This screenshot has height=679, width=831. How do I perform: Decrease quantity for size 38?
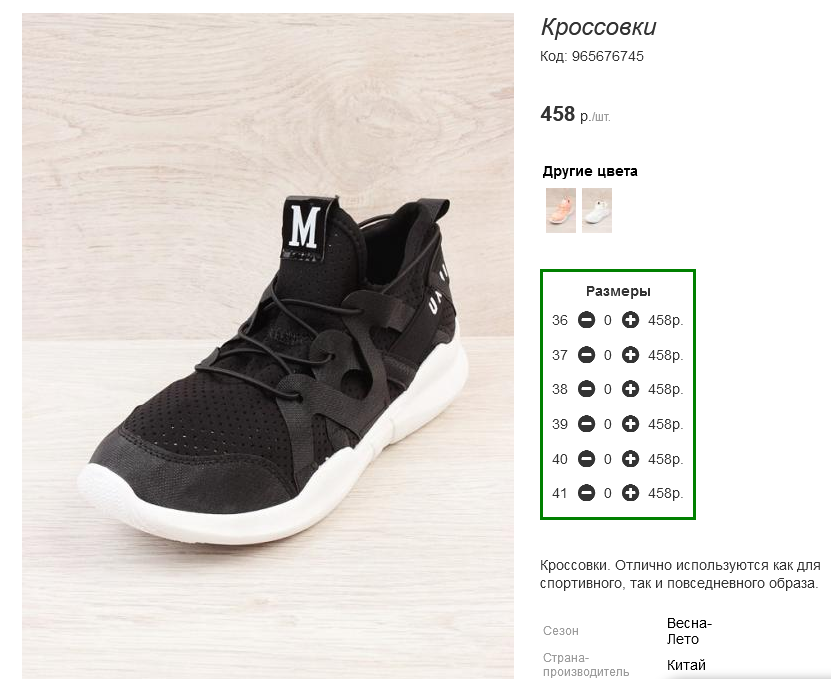tap(586, 389)
